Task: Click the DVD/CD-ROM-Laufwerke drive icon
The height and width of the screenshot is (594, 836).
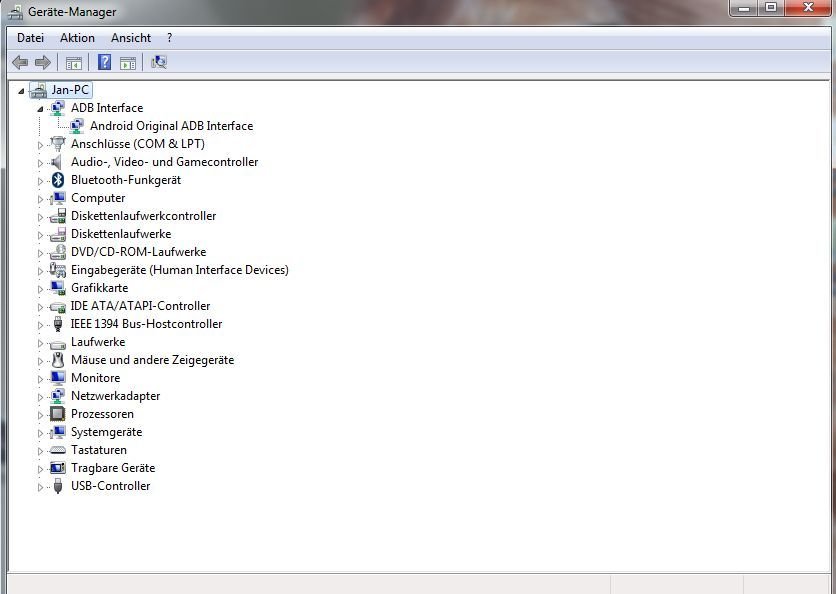Action: (x=58, y=252)
